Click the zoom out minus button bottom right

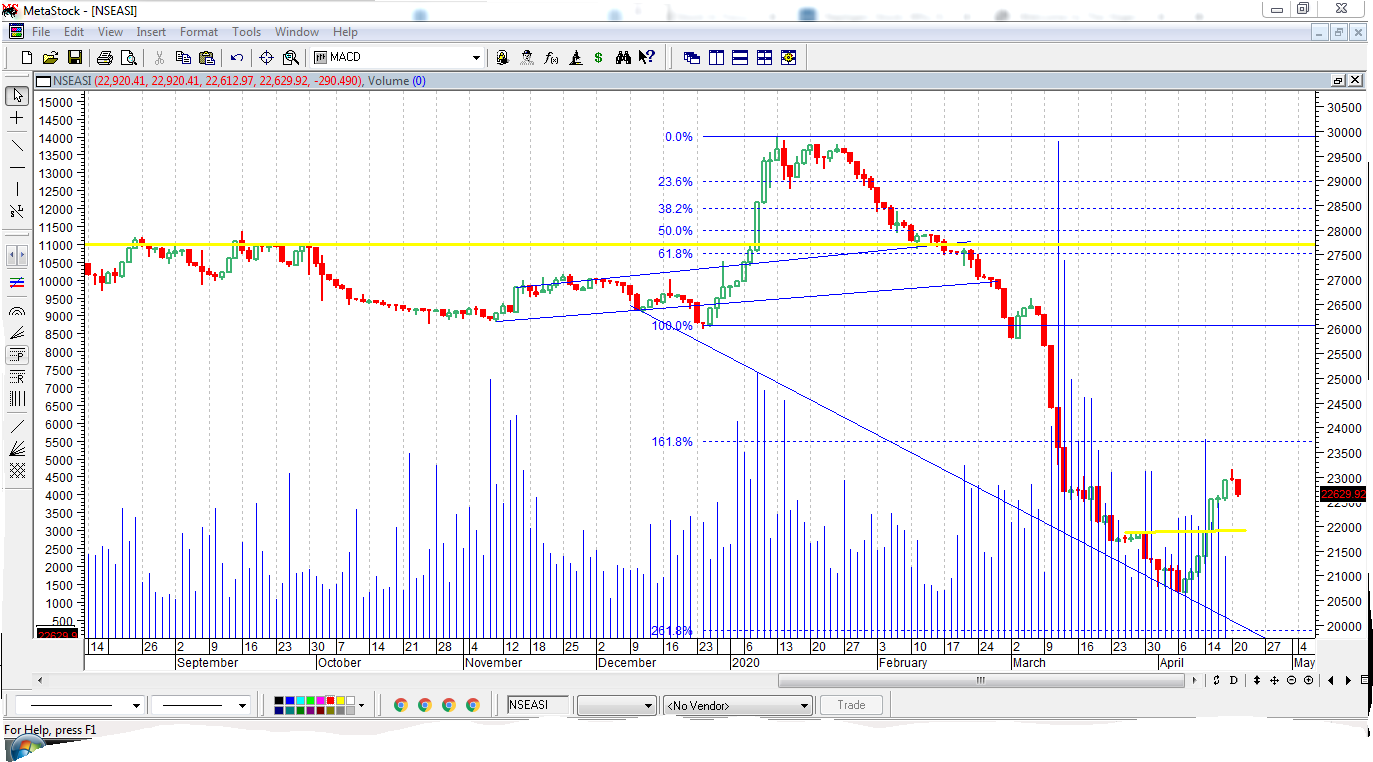(1291, 680)
